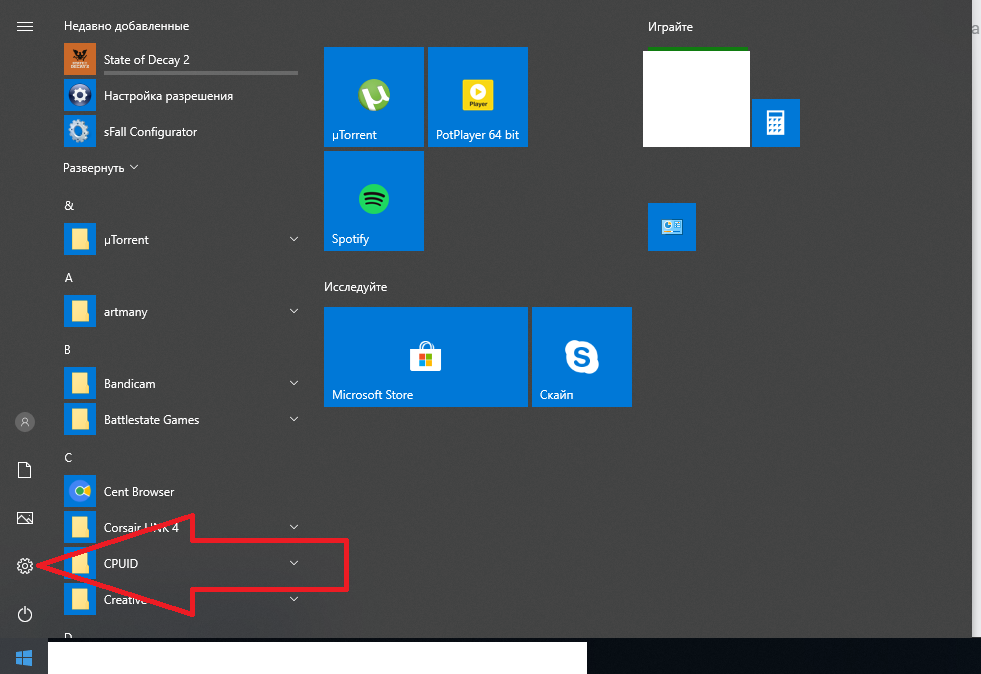Open the µTorrent tile

(x=374, y=97)
